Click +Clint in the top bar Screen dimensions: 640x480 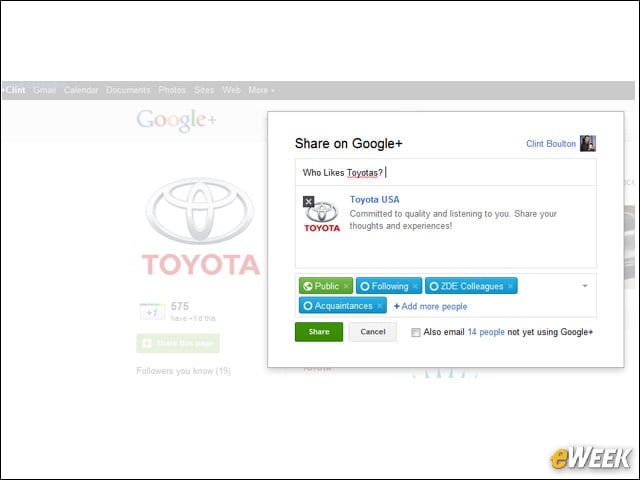(x=14, y=90)
